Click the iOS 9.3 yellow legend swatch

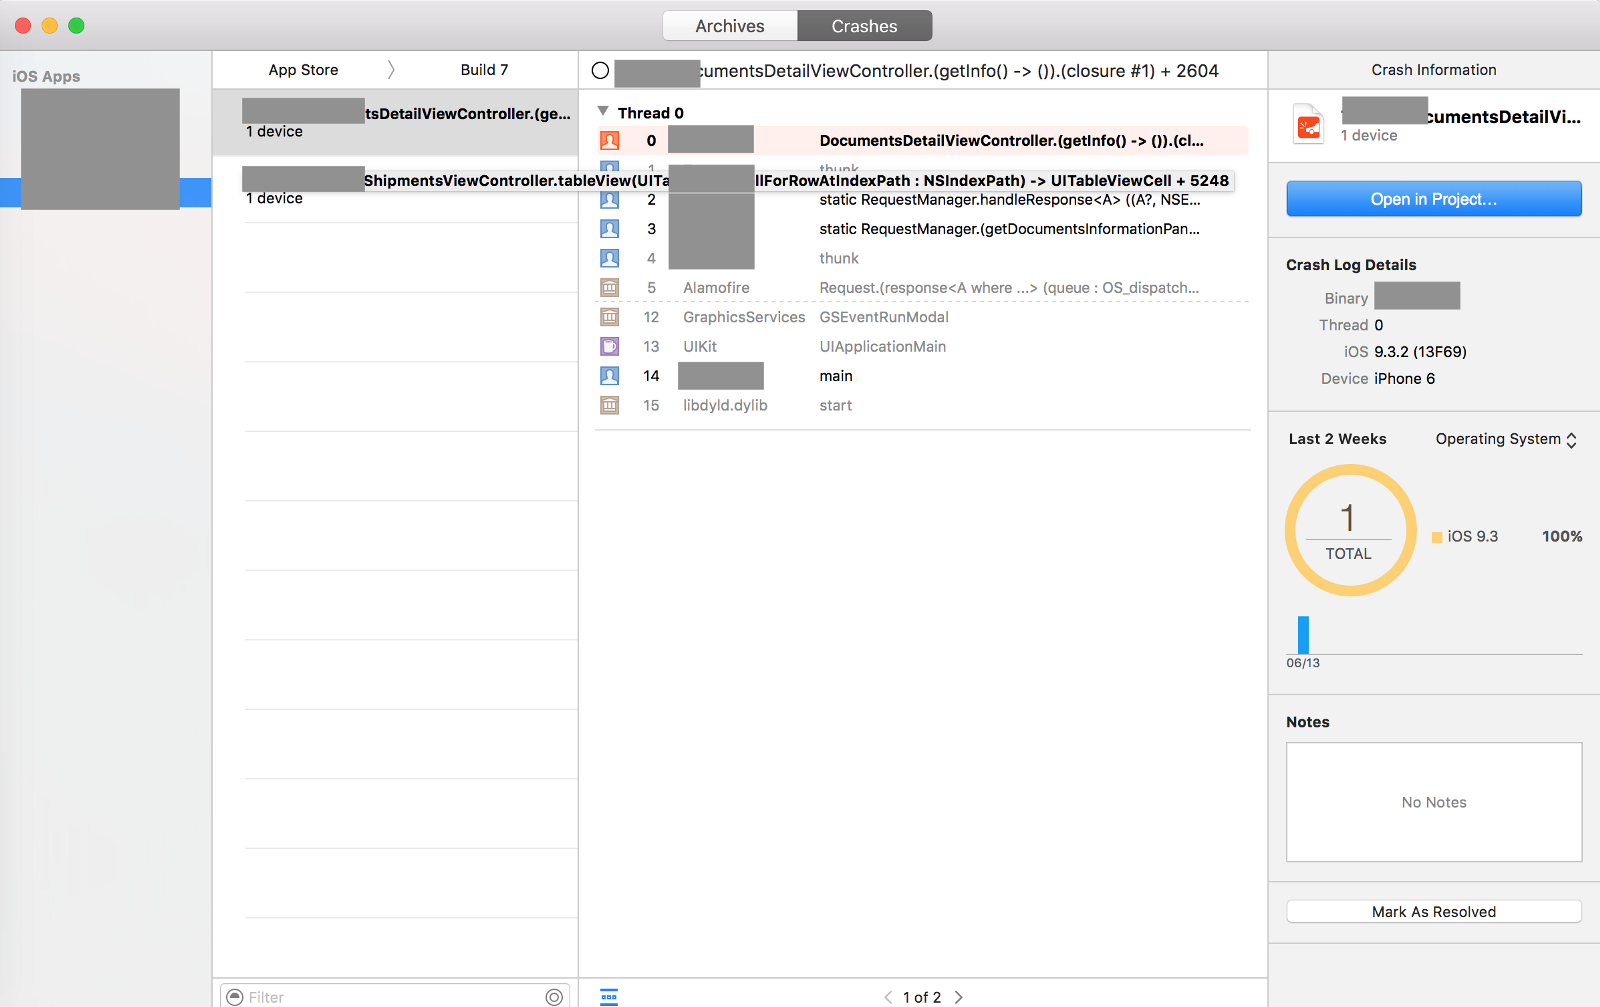1437,537
